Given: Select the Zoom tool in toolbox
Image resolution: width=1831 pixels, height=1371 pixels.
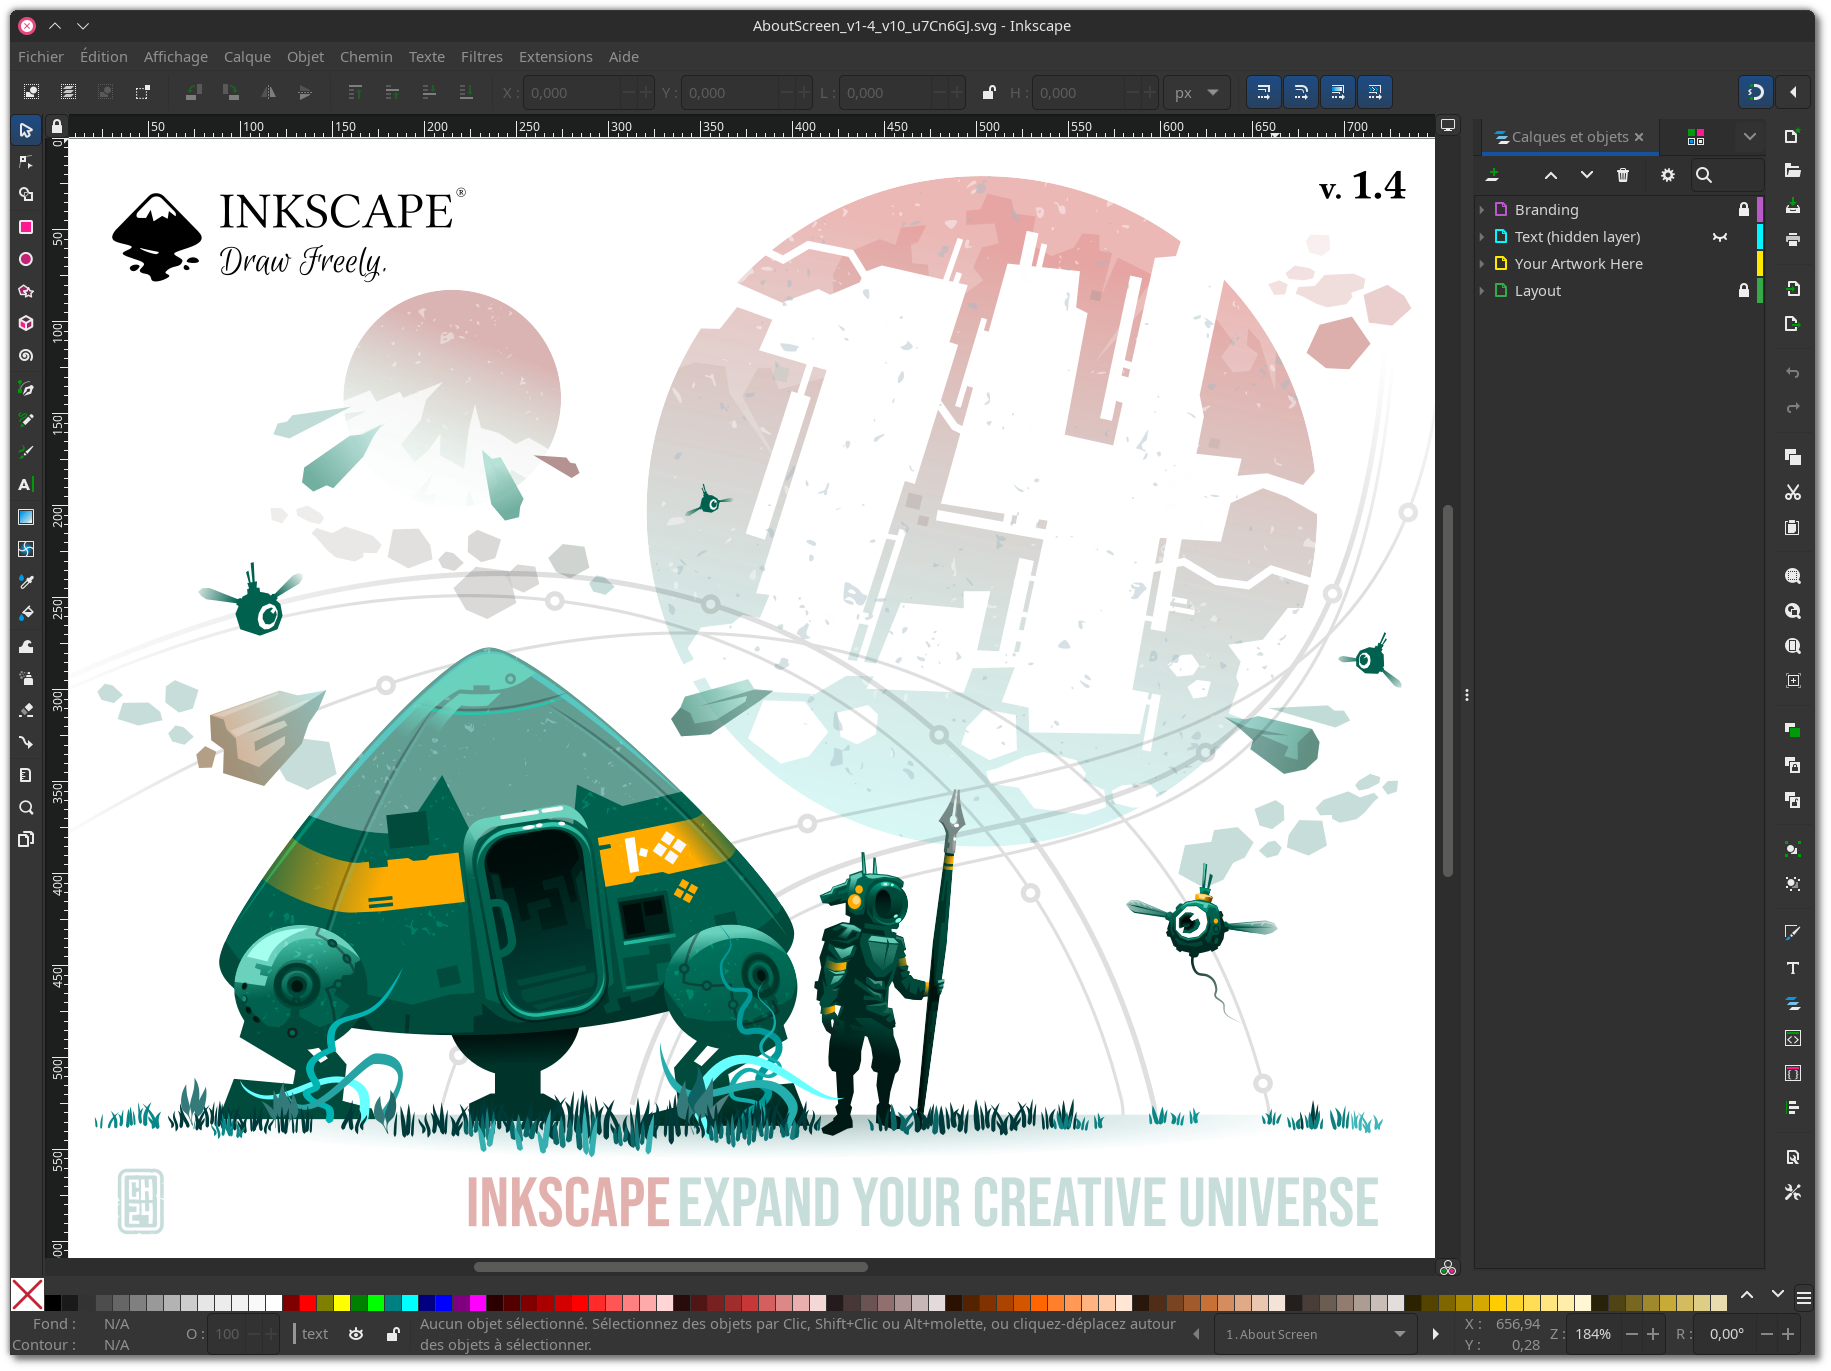Looking at the screenshot, I should point(26,807).
